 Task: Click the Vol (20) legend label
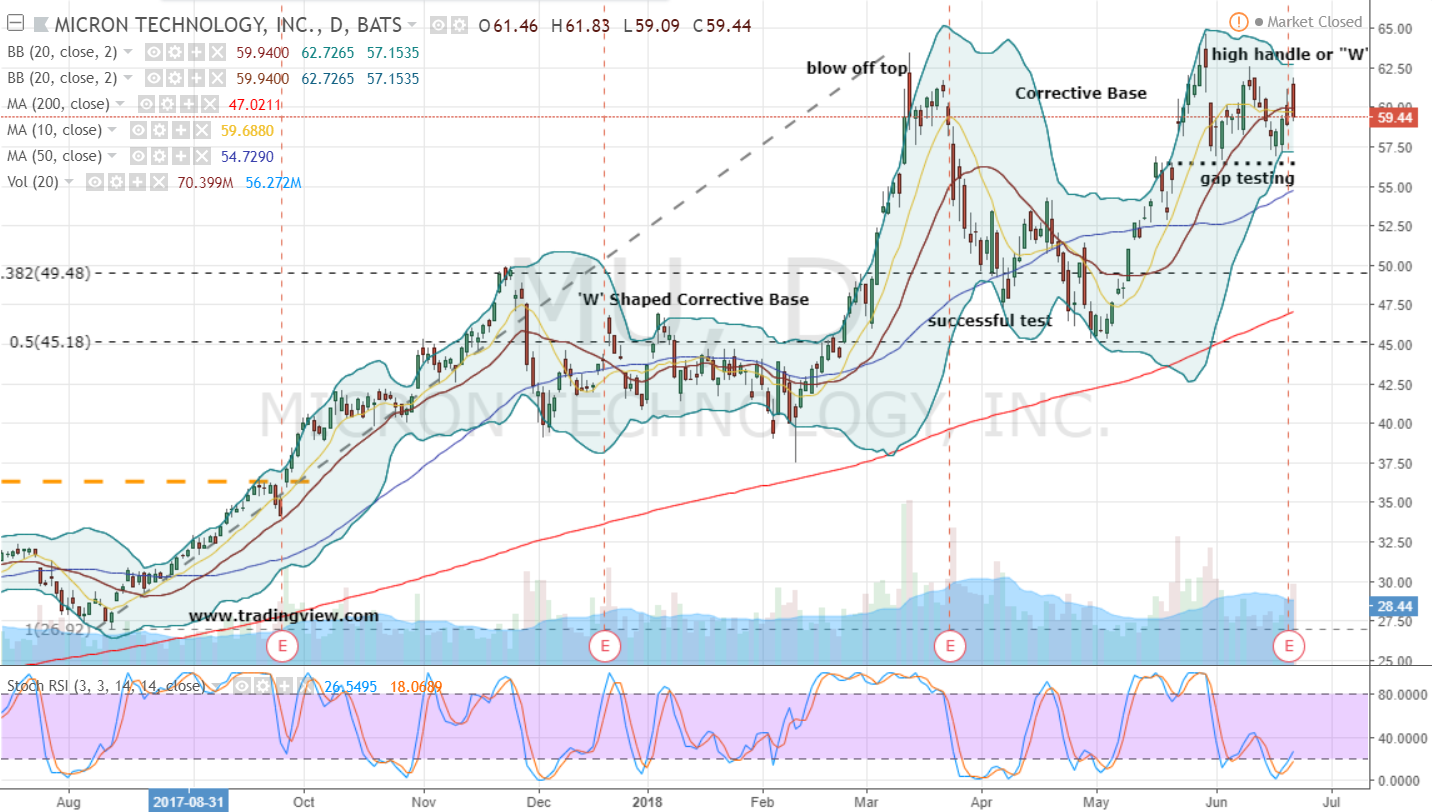[35, 182]
